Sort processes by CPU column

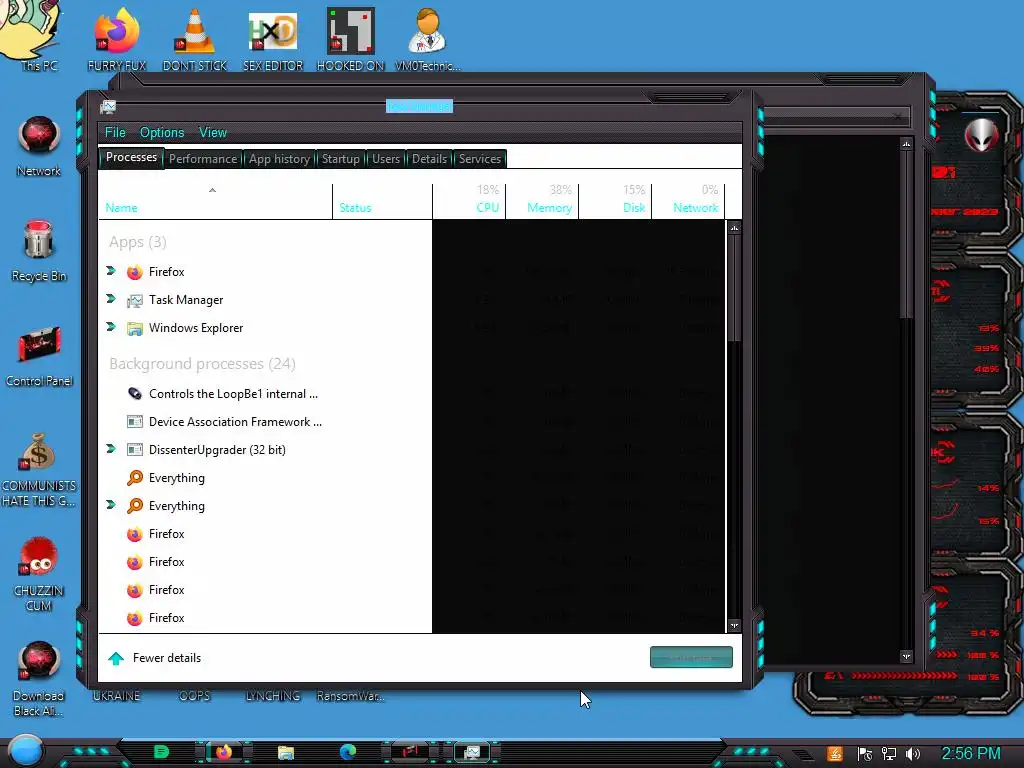click(469, 201)
